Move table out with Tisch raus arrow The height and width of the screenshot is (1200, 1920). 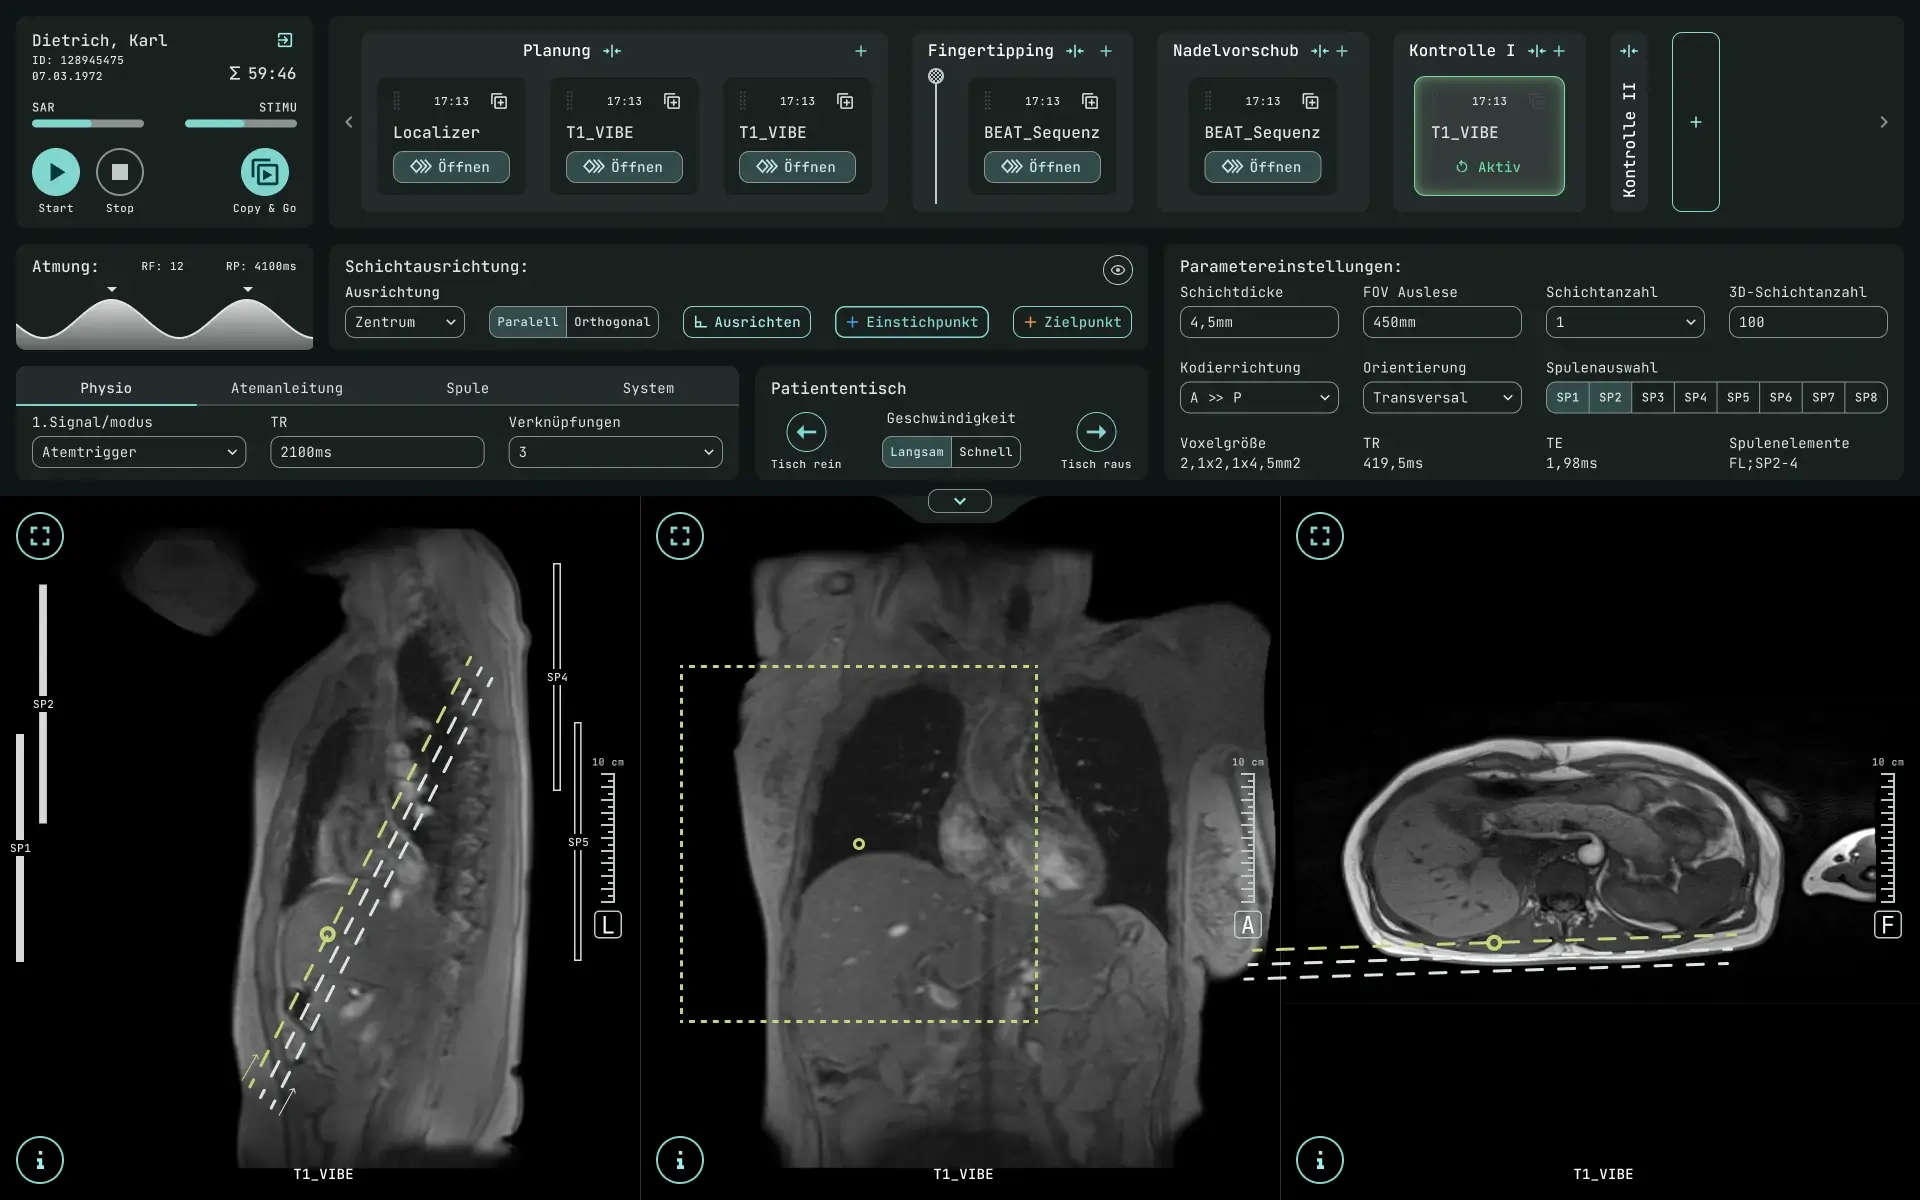[x=1096, y=432]
